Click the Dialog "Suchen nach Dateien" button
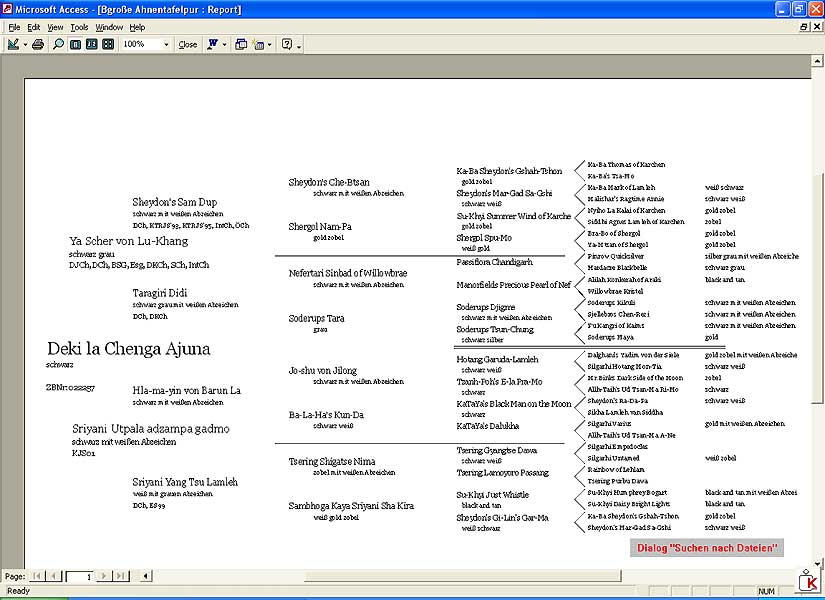The width and height of the screenshot is (825, 600). tap(707, 548)
